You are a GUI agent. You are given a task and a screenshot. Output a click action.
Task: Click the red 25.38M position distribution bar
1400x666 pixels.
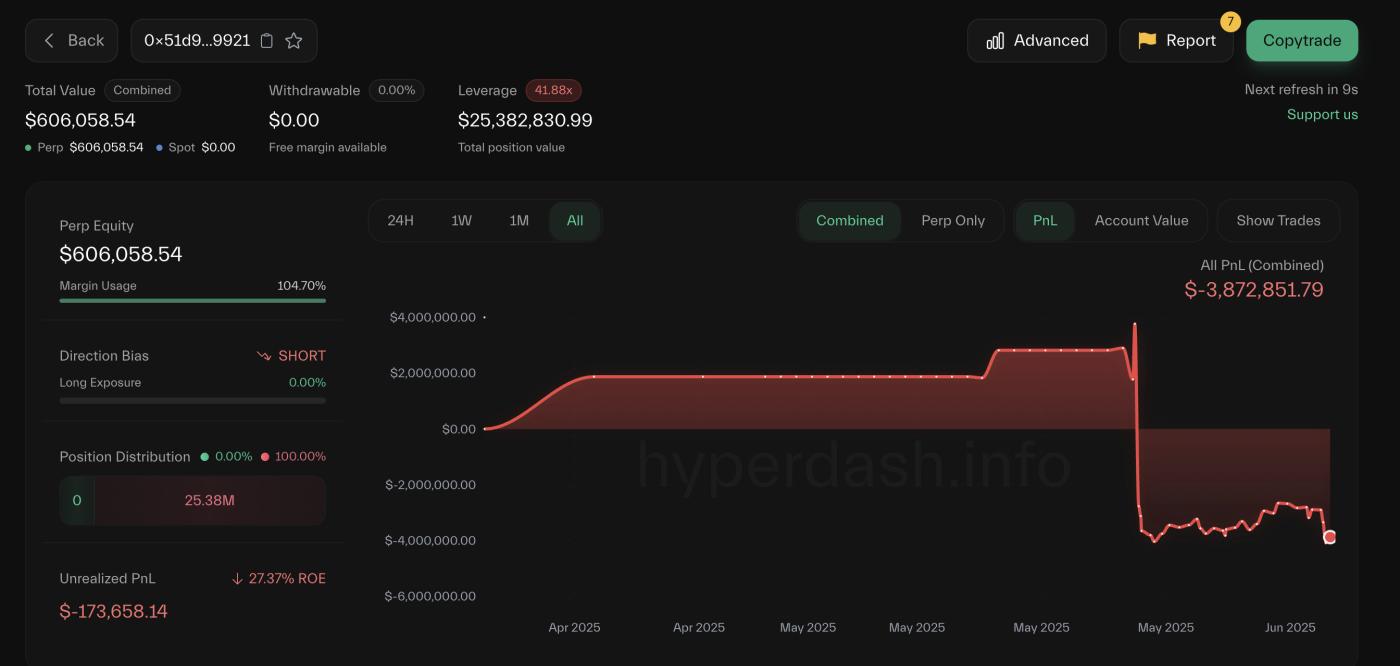[210, 500]
